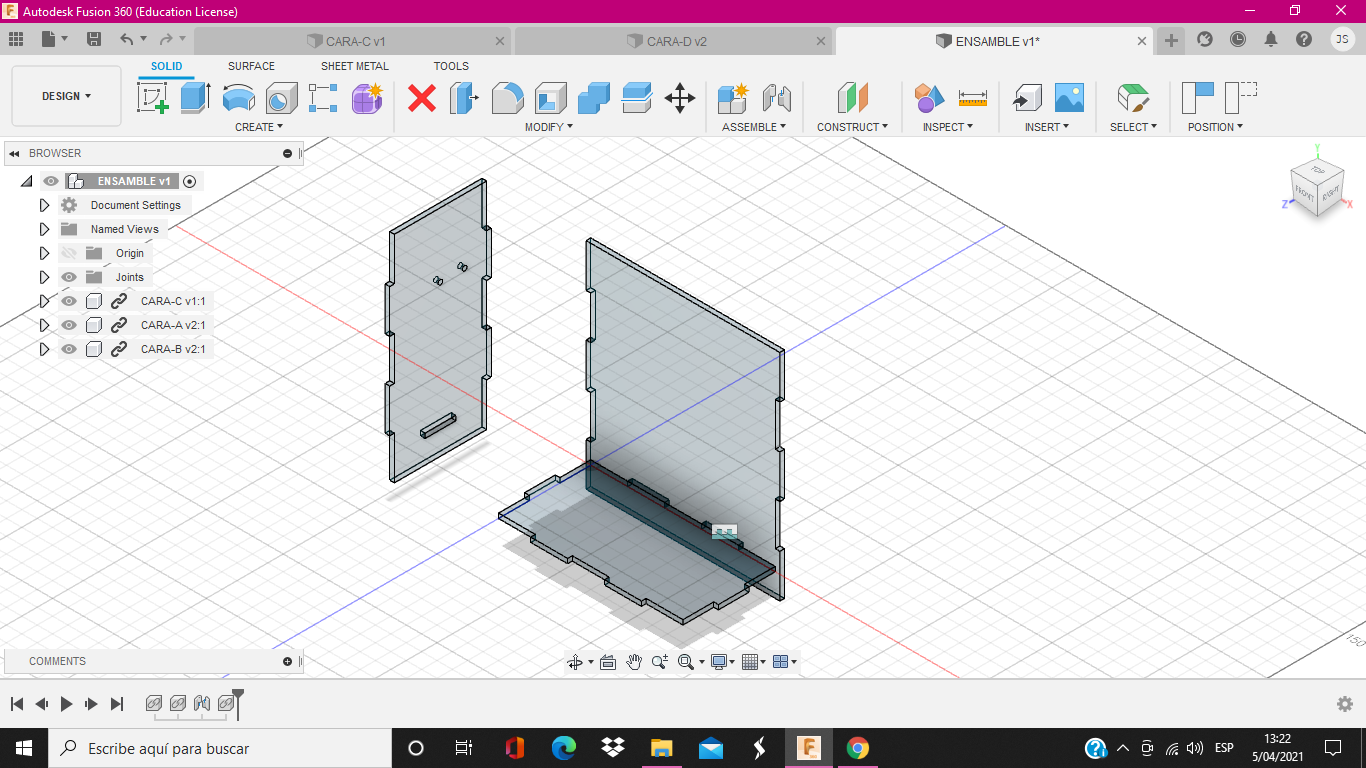Show the Origin folder with its eye icon
This screenshot has height=768, width=1366.
pos(69,253)
